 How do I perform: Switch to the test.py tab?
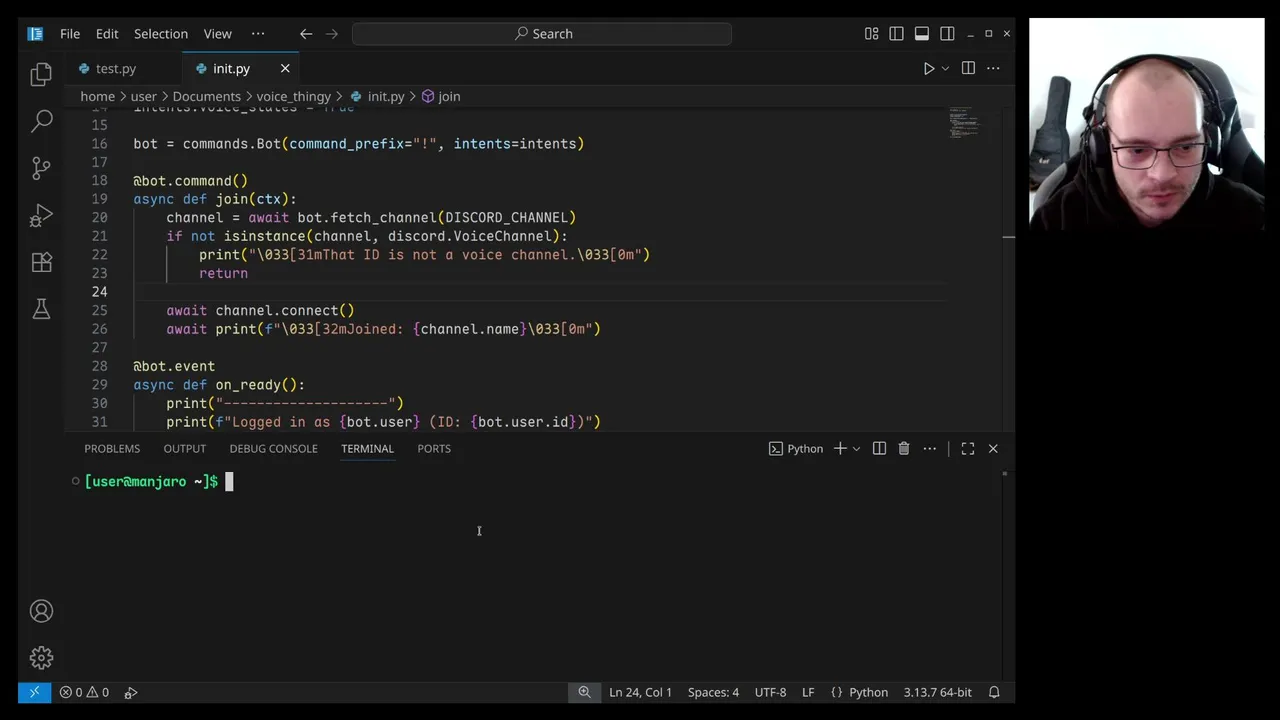[116, 68]
